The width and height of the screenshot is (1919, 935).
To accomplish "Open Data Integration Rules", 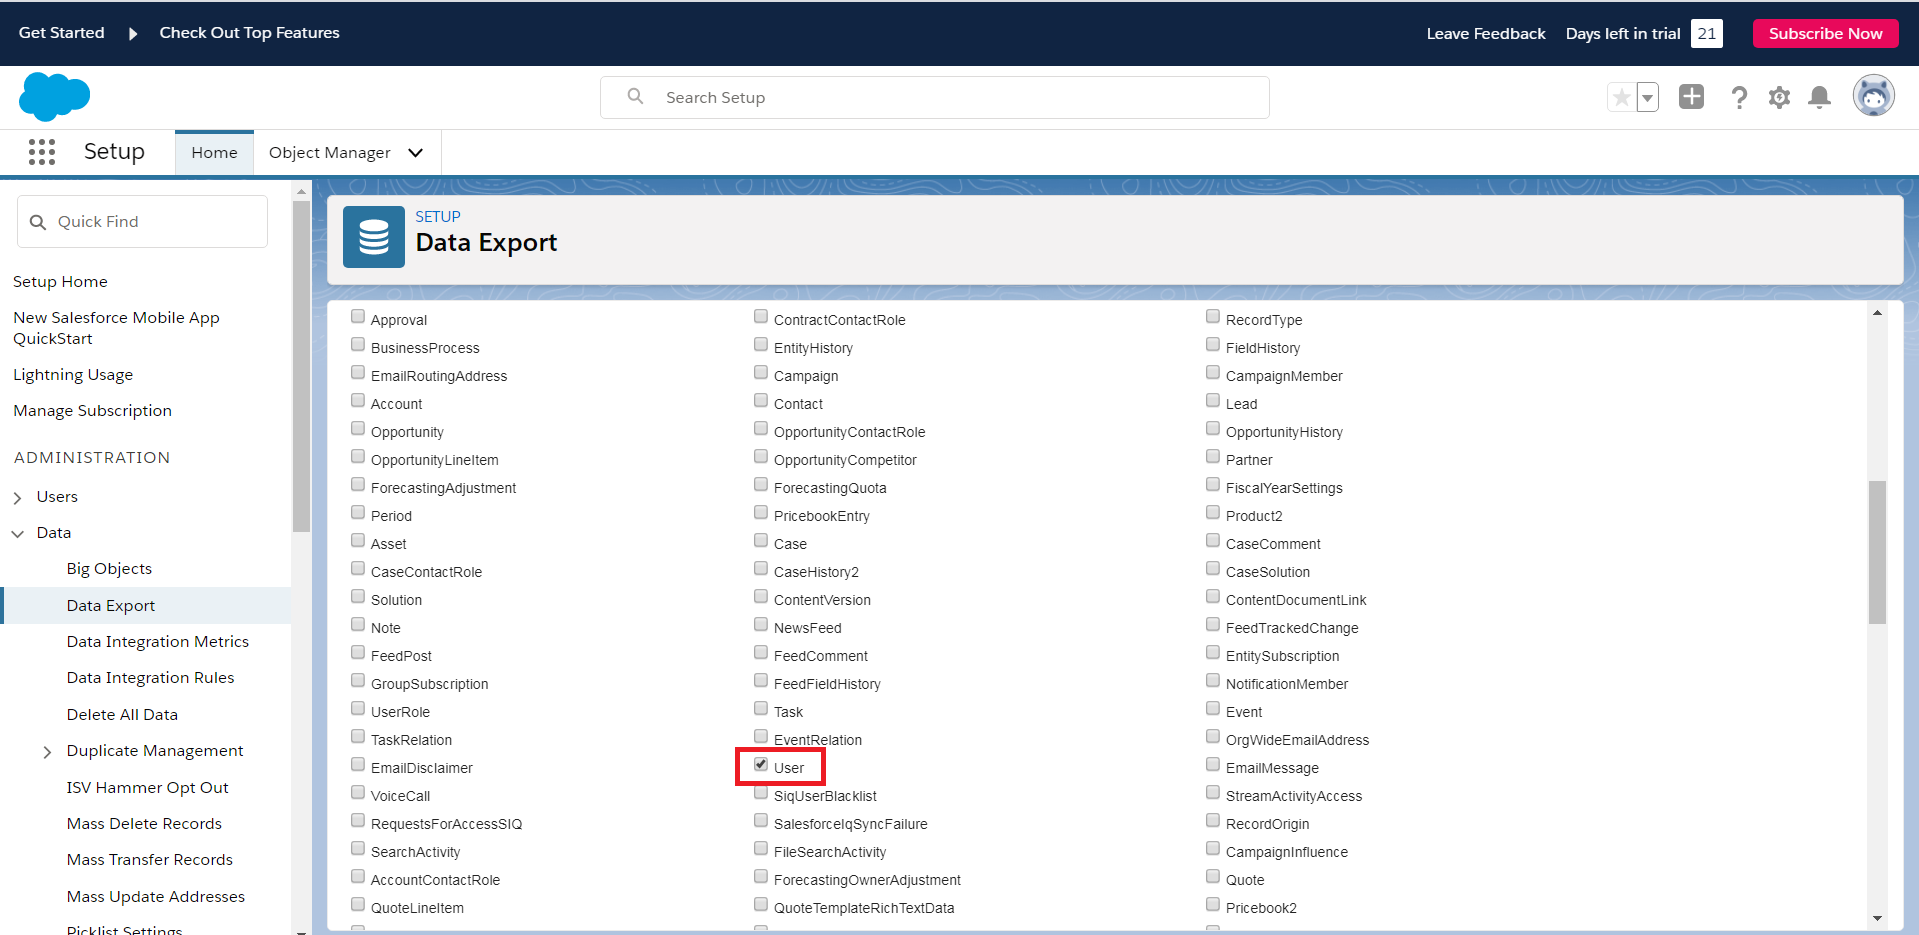I will [x=151, y=678].
